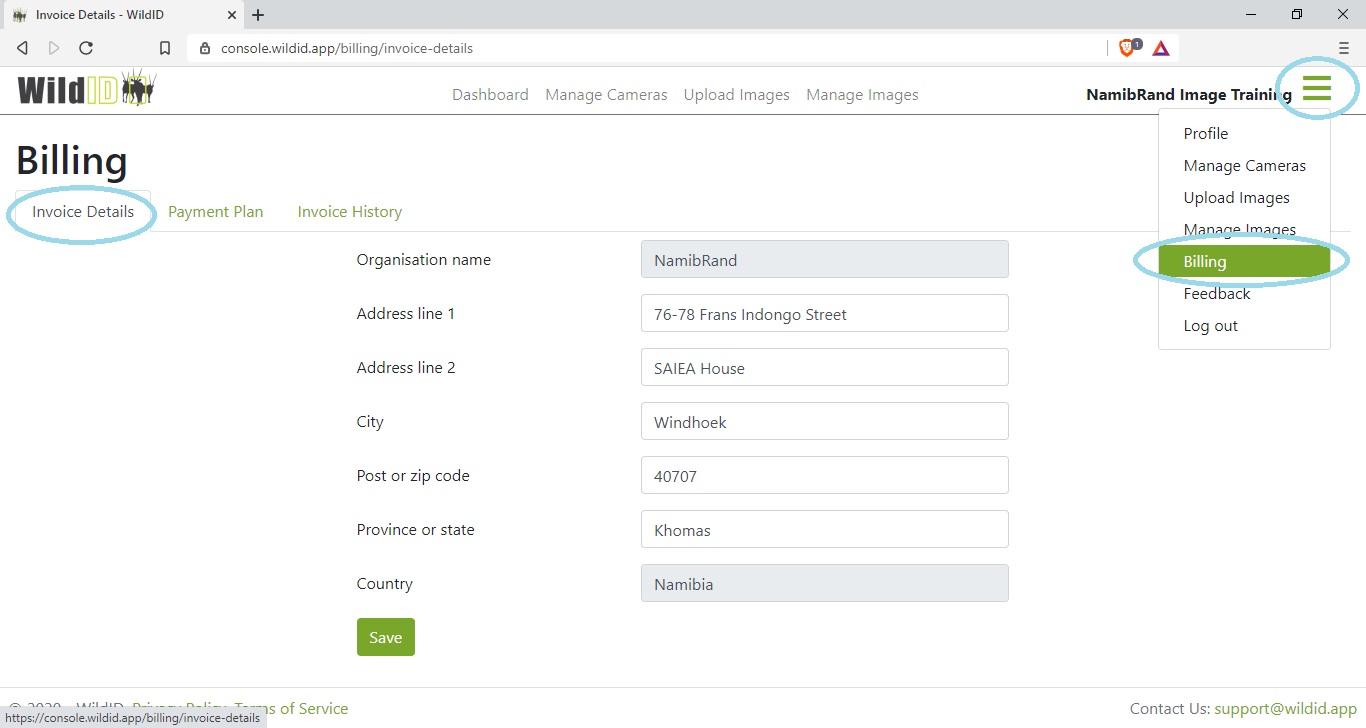Select Billing in the dropdown menu
Screen dimensions: 1366x728
coord(1244,262)
